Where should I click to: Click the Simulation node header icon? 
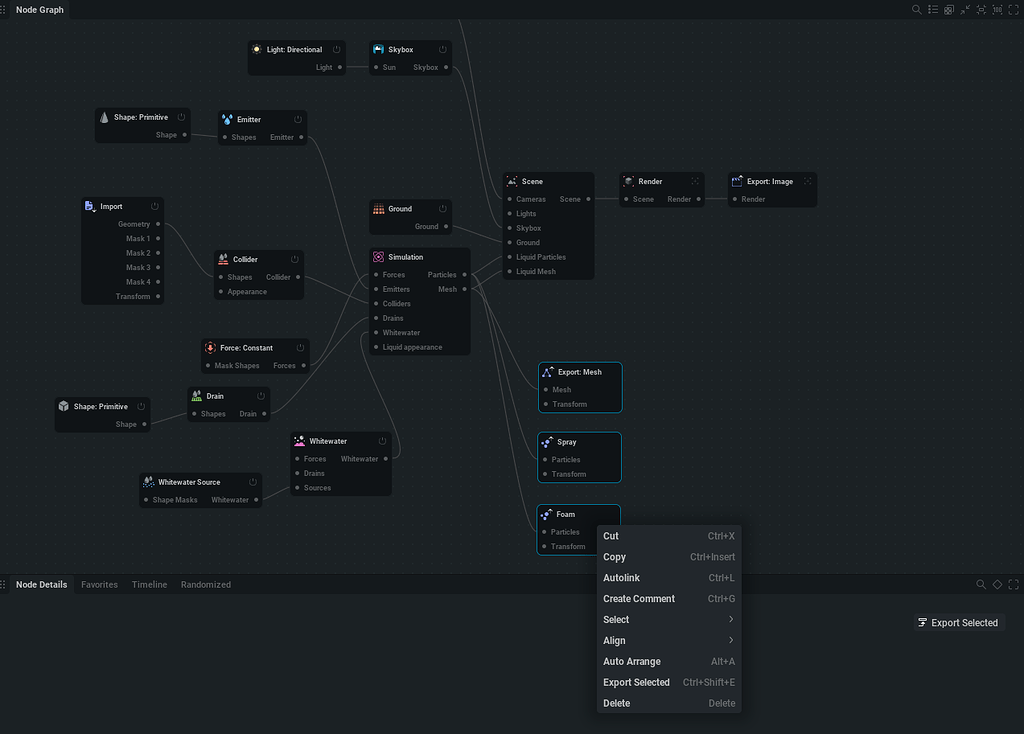378,257
